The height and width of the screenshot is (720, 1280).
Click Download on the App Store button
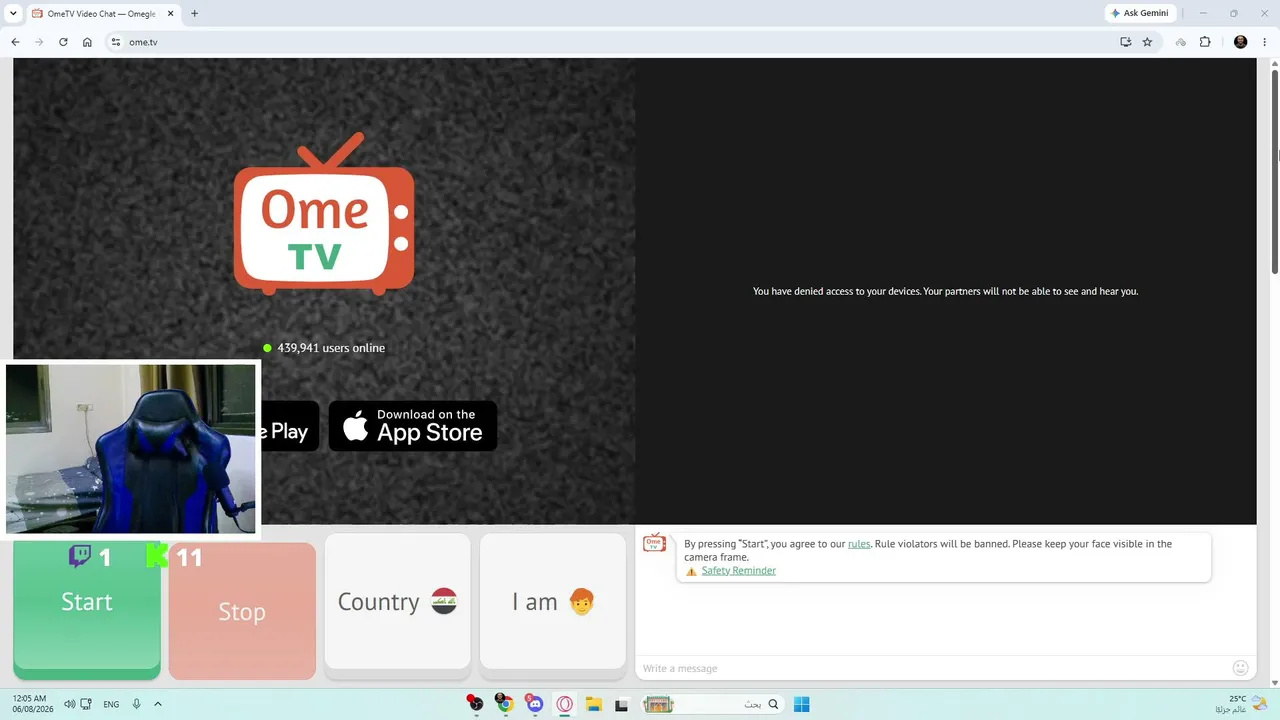(x=413, y=426)
